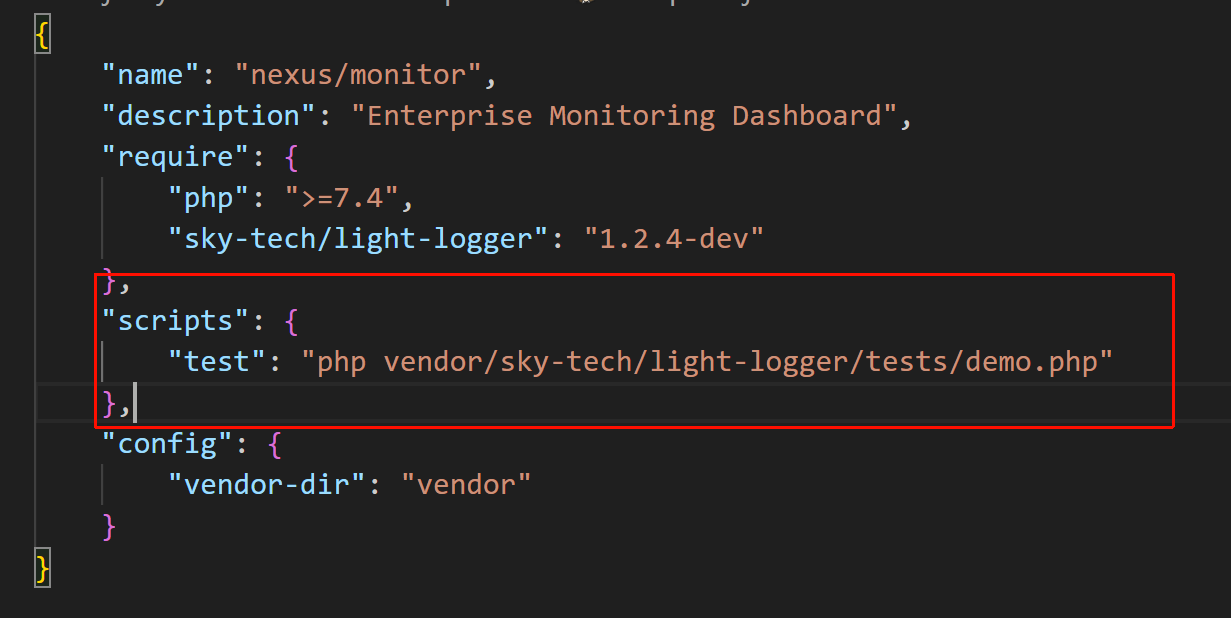This screenshot has width=1231, height=618.
Task: Click the yellow closing root brace
Action: click(42, 567)
